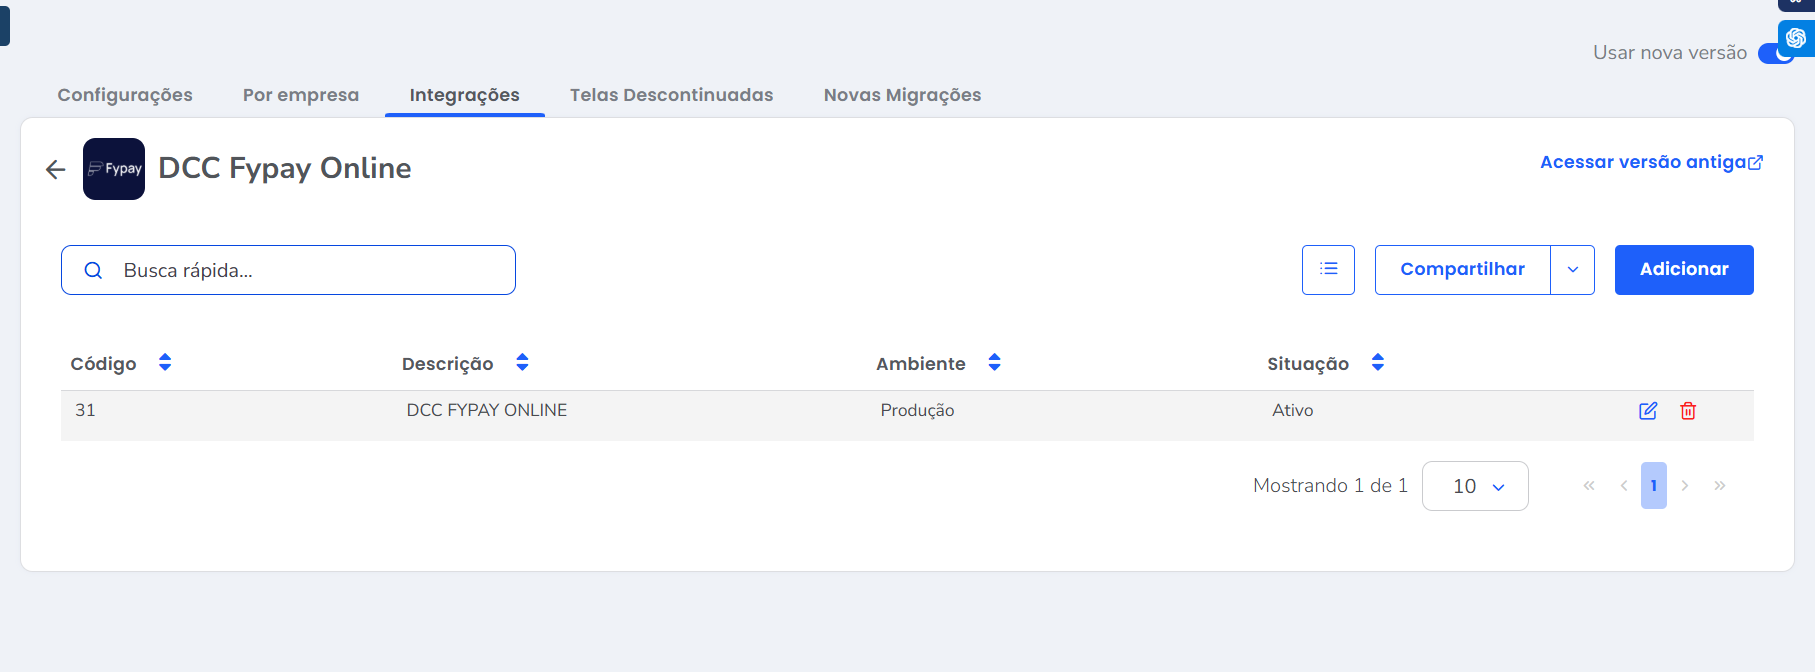Go to pagination page 1

pyautogui.click(x=1653, y=486)
